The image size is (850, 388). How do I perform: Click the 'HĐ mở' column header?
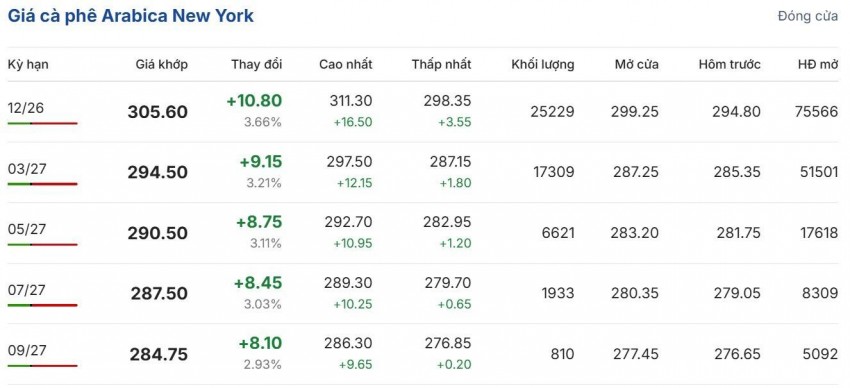818,64
